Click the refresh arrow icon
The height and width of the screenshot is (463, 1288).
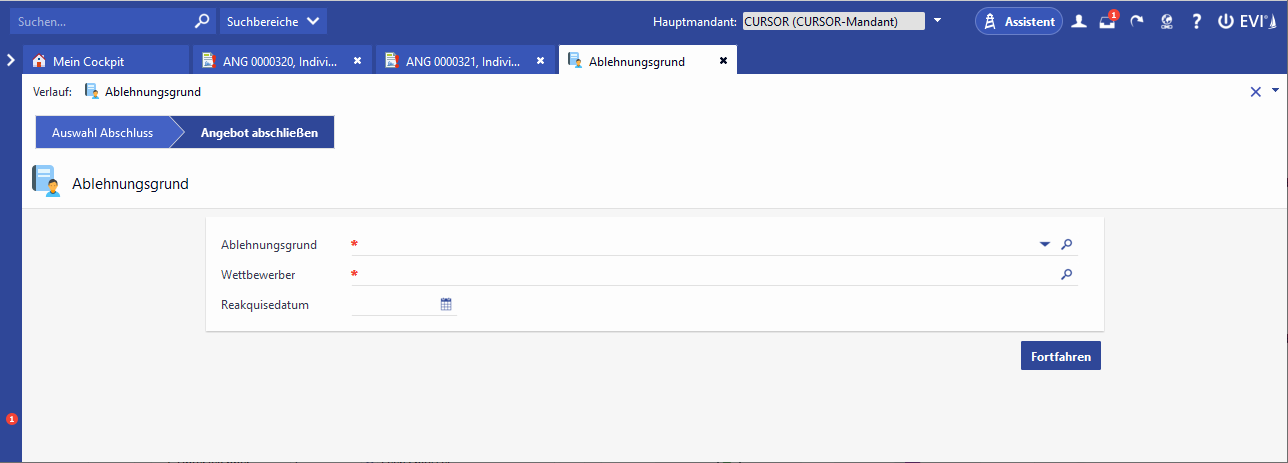(x=1137, y=21)
